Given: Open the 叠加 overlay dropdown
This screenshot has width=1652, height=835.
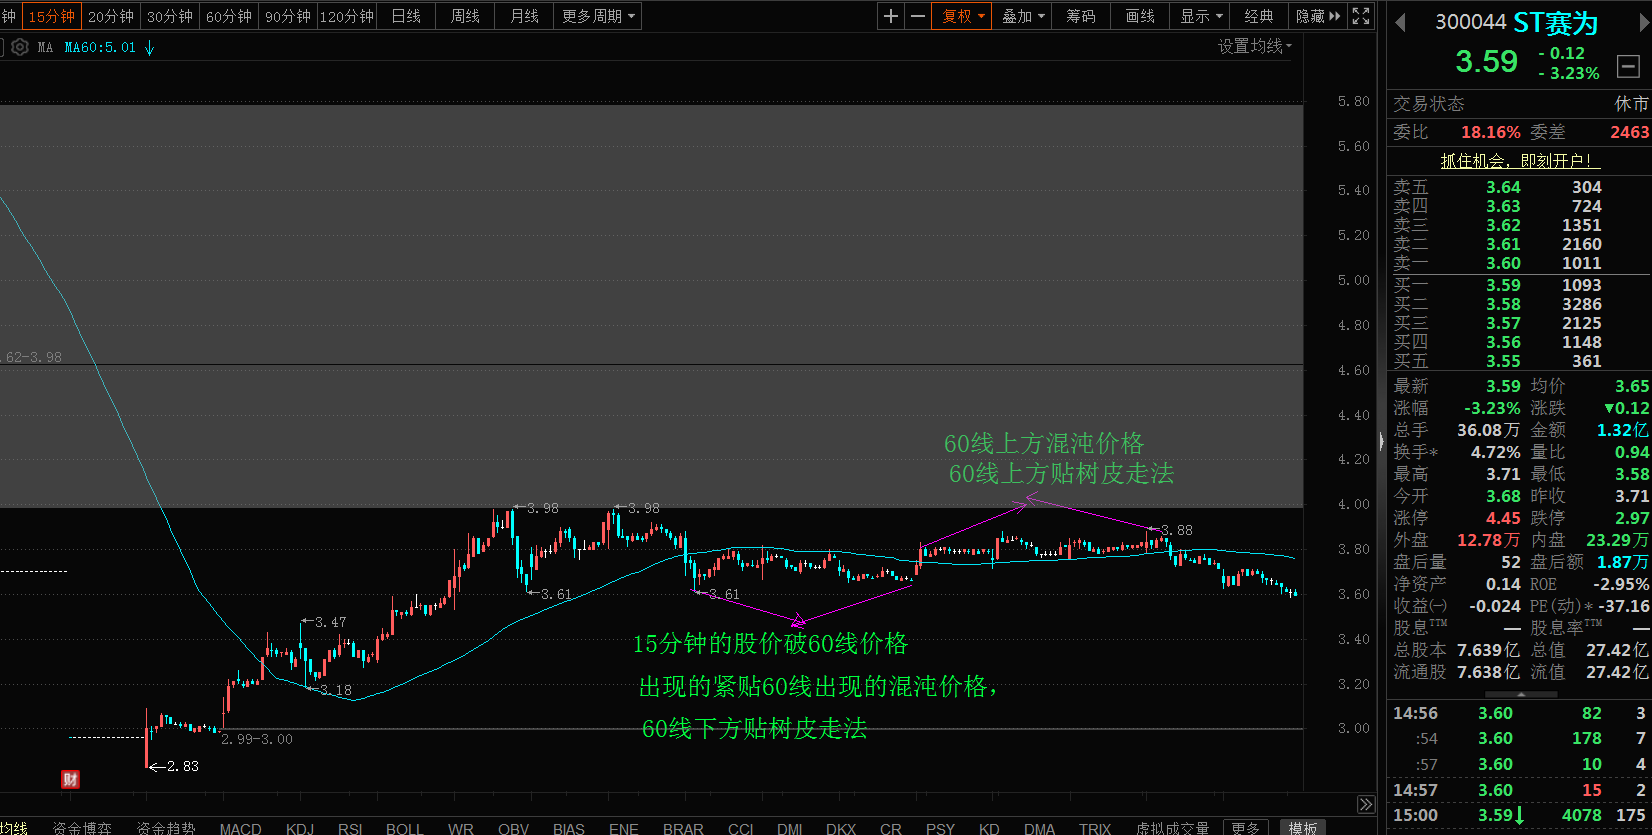Looking at the screenshot, I should (1022, 16).
